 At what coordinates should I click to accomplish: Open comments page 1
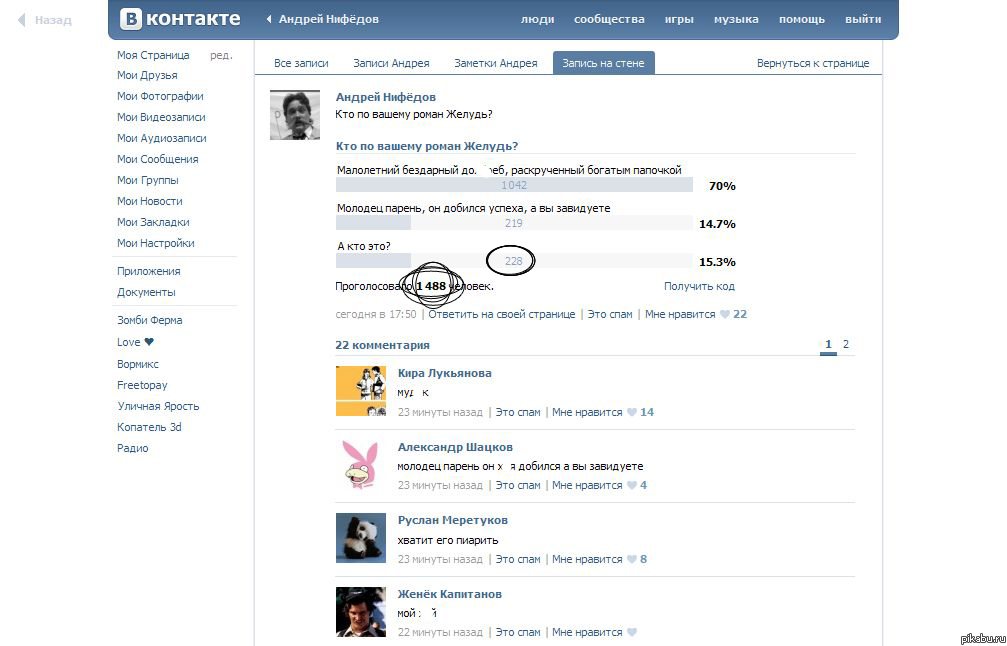pos(828,344)
